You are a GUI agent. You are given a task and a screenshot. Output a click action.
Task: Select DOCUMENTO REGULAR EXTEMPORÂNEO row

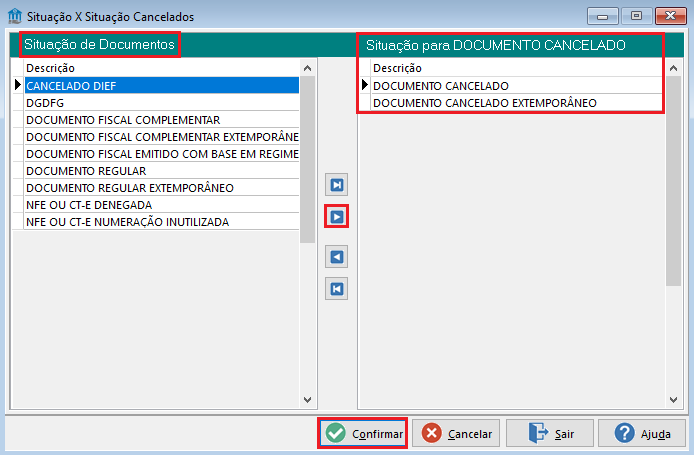[162, 188]
